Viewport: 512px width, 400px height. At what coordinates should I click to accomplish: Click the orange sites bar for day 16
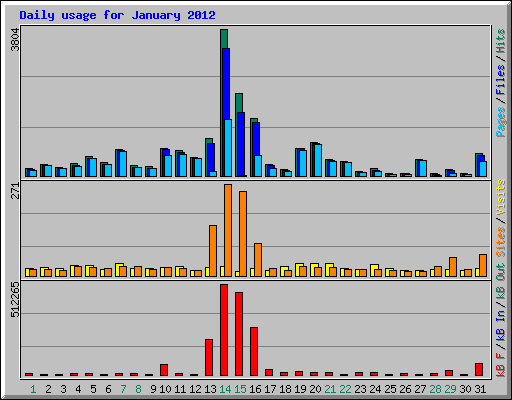(258, 260)
